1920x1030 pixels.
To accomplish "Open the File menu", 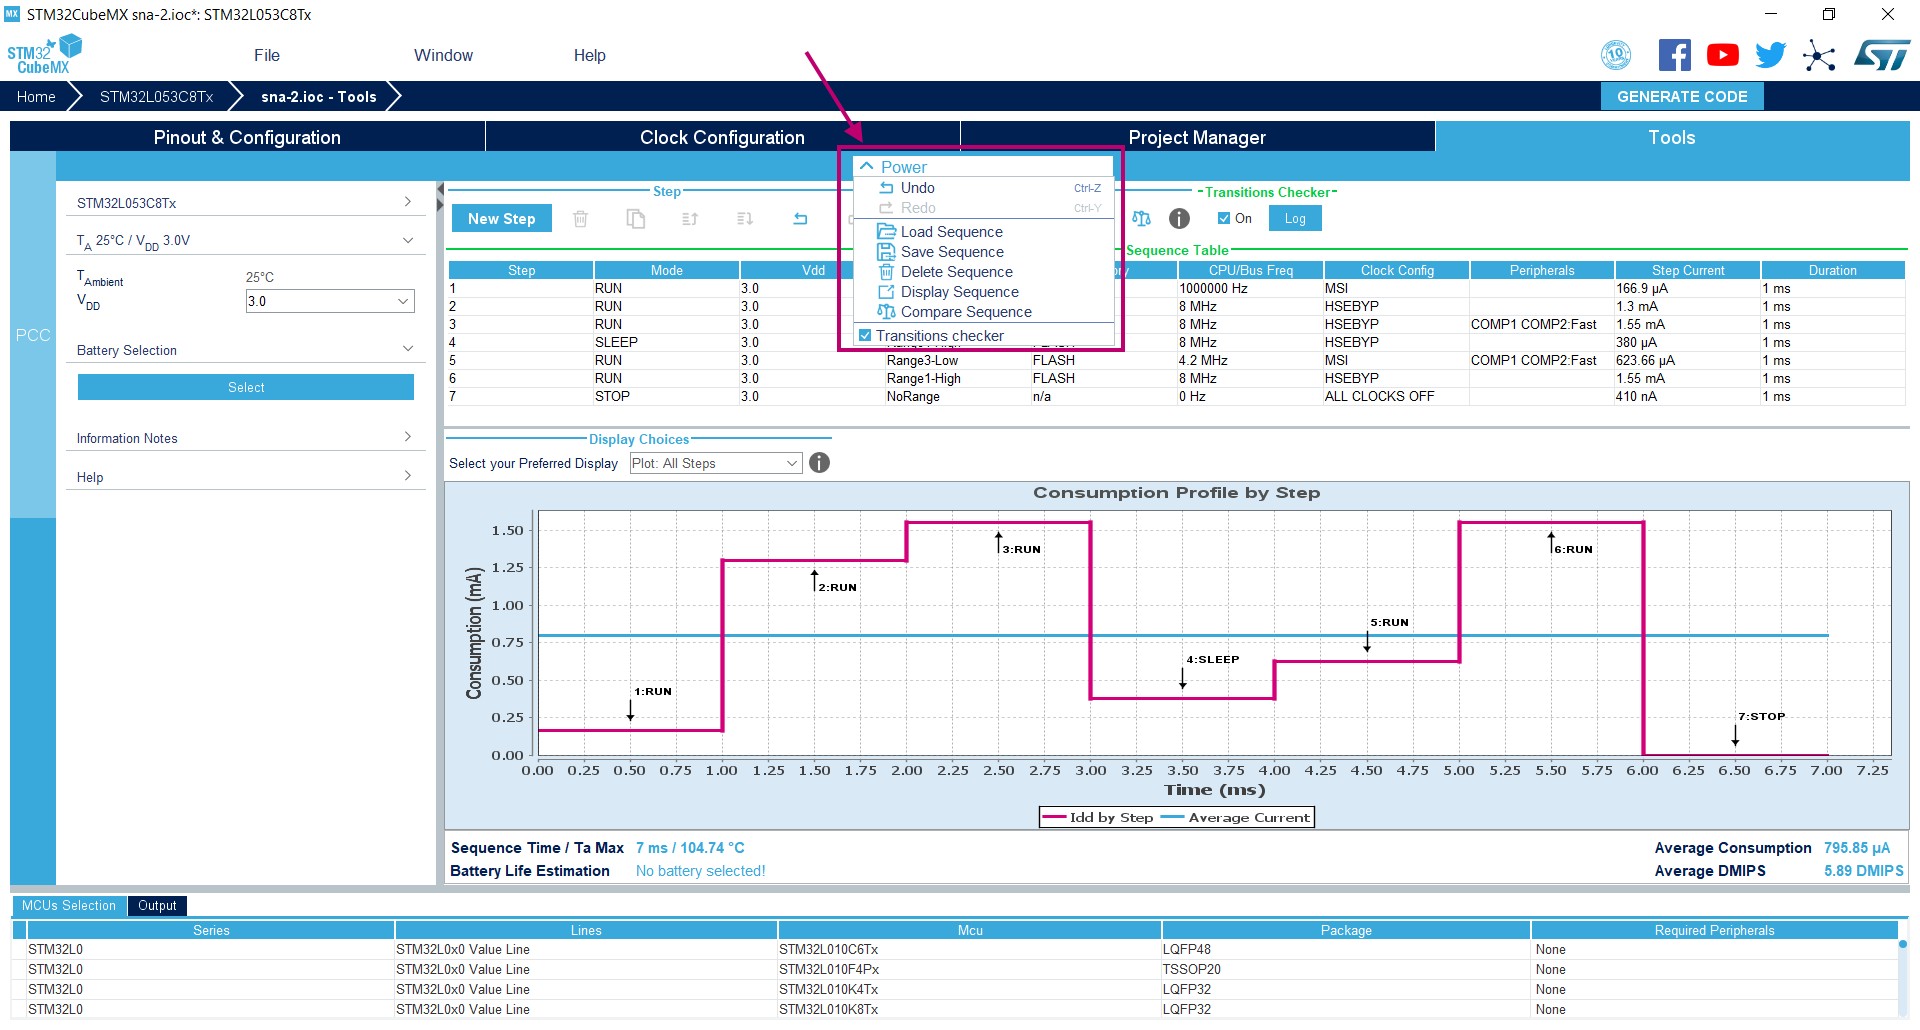I will 267,56.
